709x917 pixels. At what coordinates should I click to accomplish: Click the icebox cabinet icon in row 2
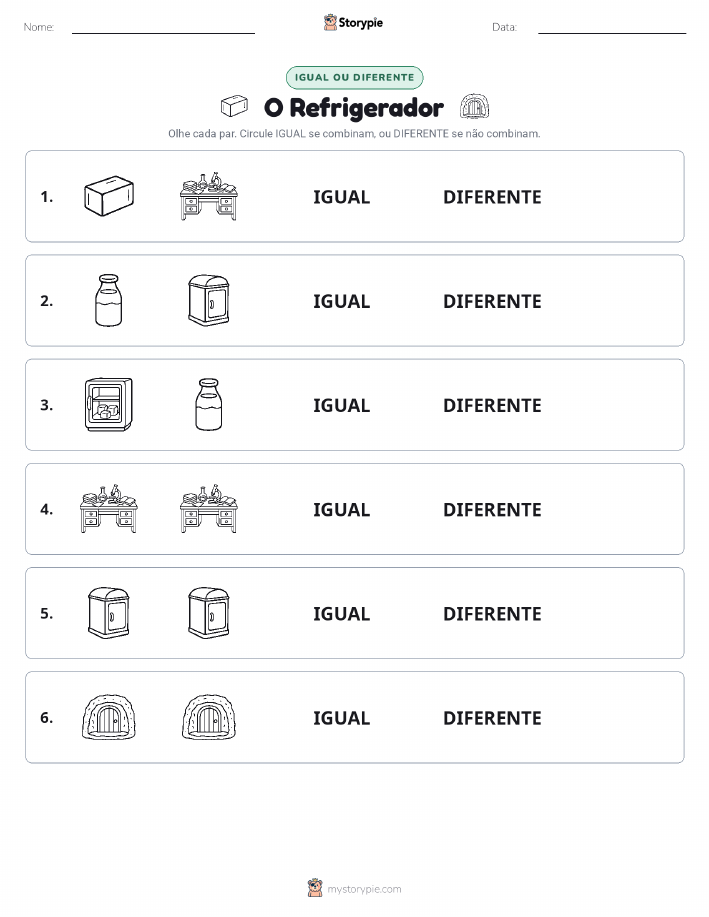coord(209,300)
